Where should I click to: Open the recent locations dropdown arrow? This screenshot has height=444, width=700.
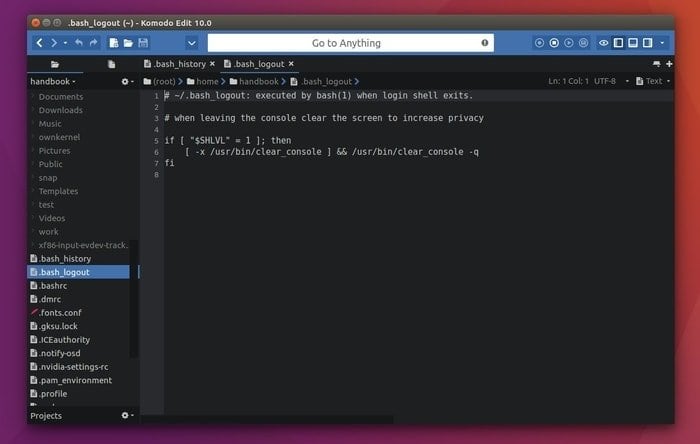point(65,43)
